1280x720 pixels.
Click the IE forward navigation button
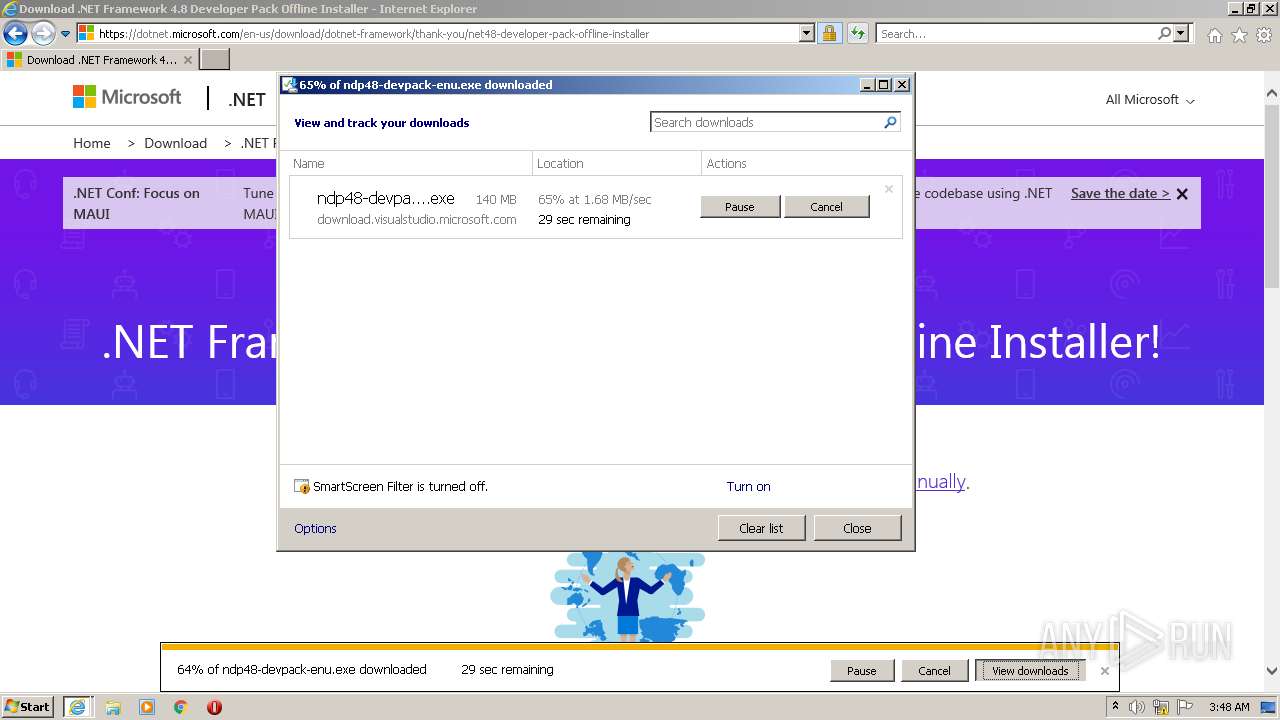[43, 33]
